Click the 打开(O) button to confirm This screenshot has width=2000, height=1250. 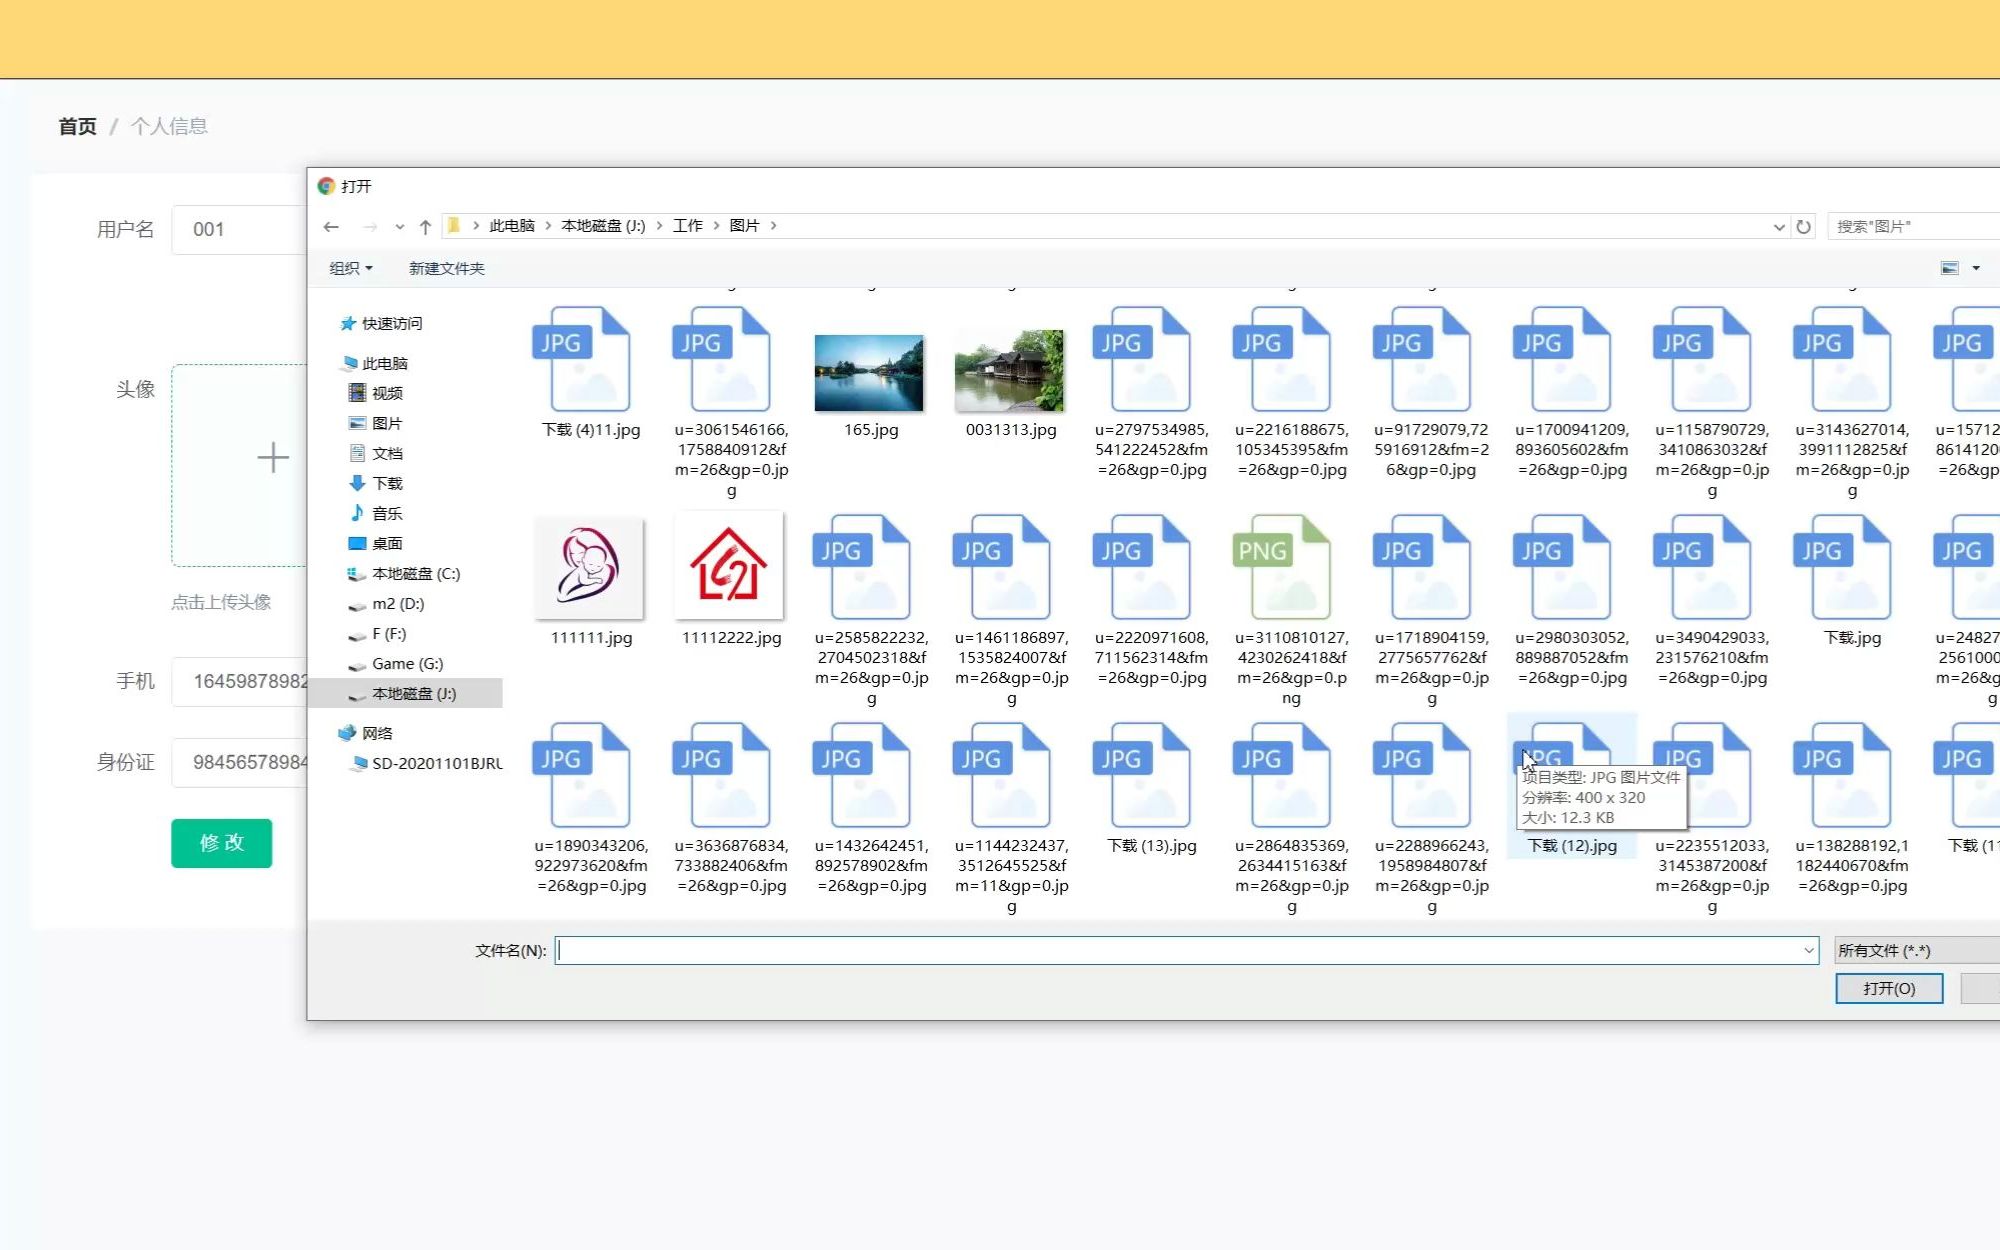coord(1888,988)
